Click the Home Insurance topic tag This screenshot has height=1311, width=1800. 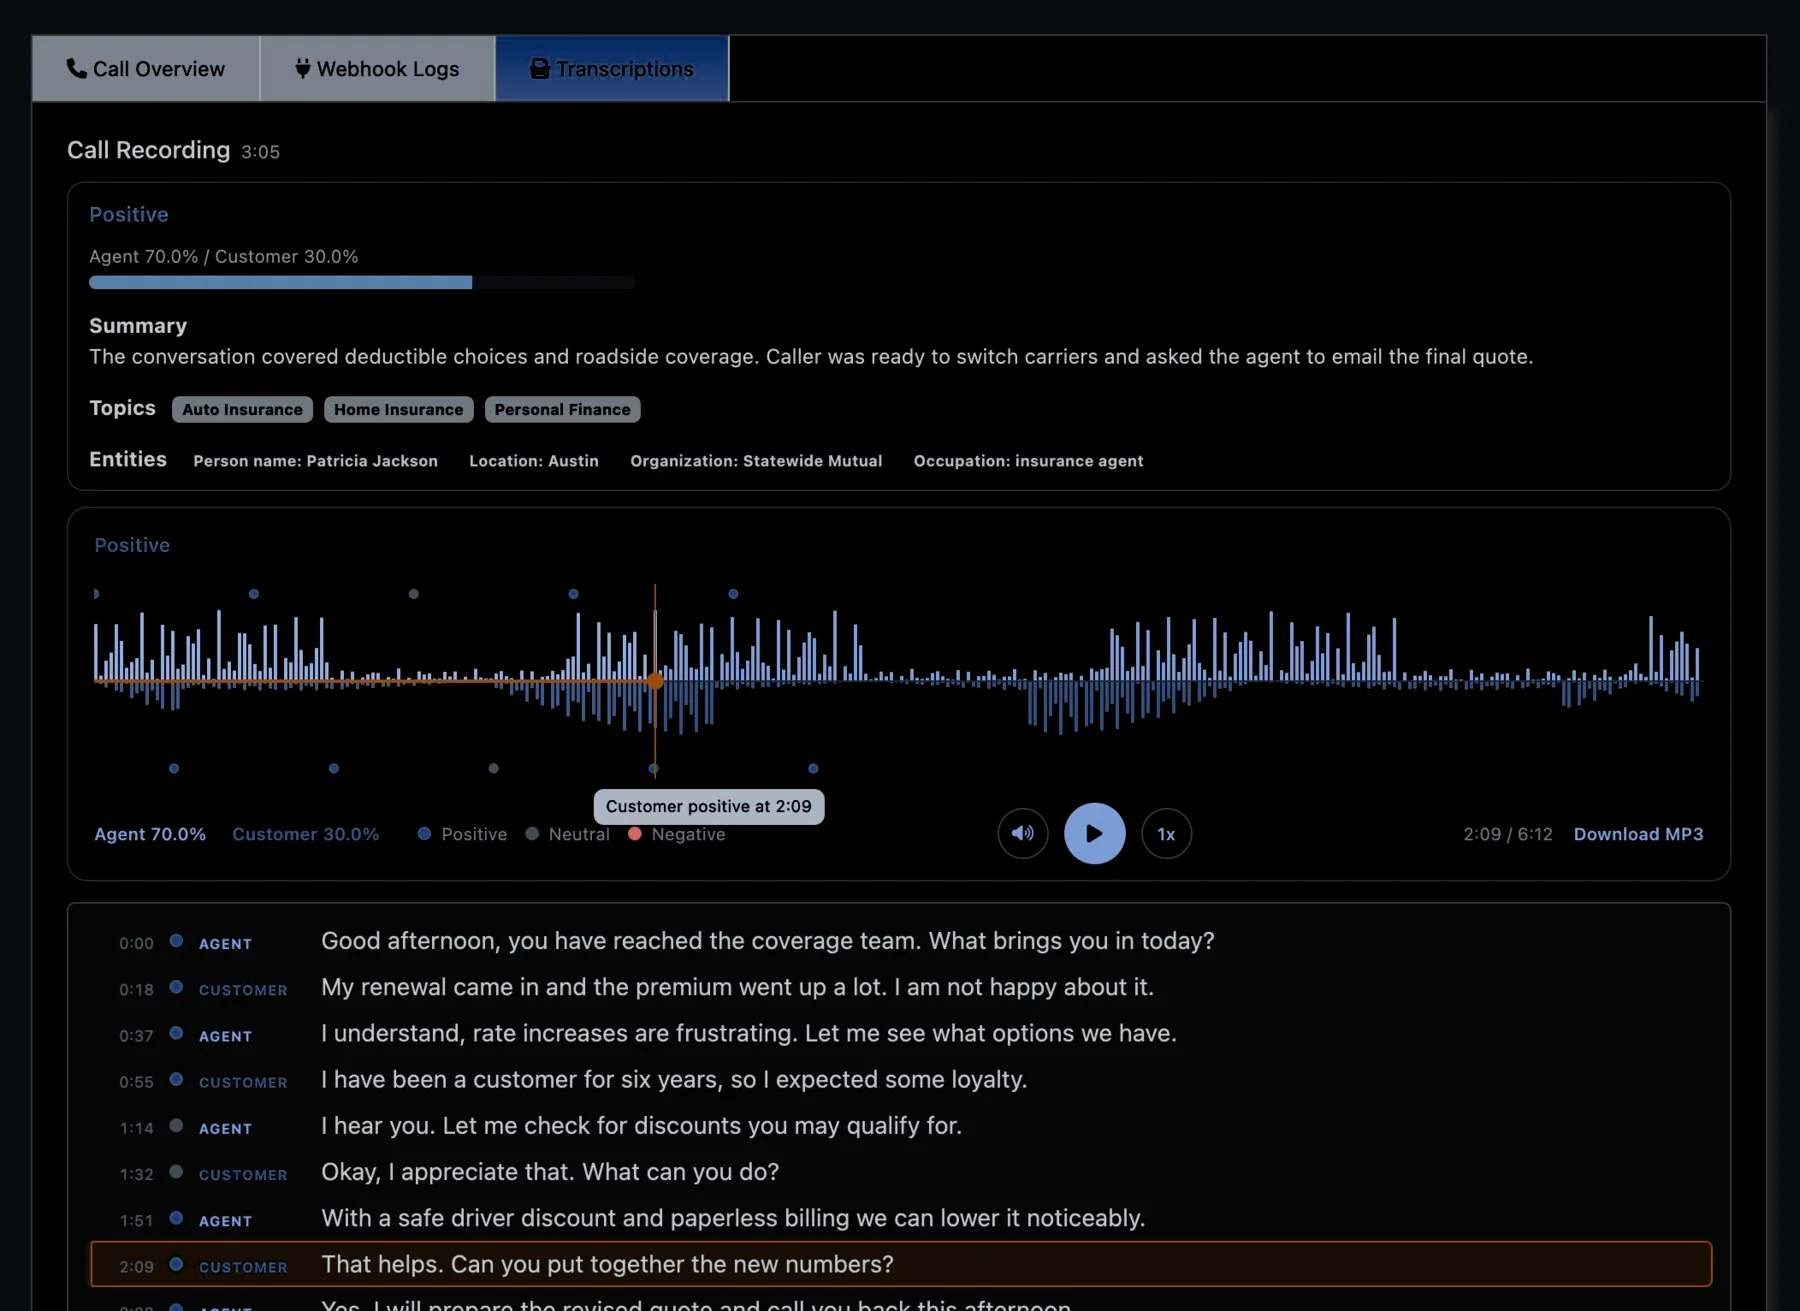point(398,409)
